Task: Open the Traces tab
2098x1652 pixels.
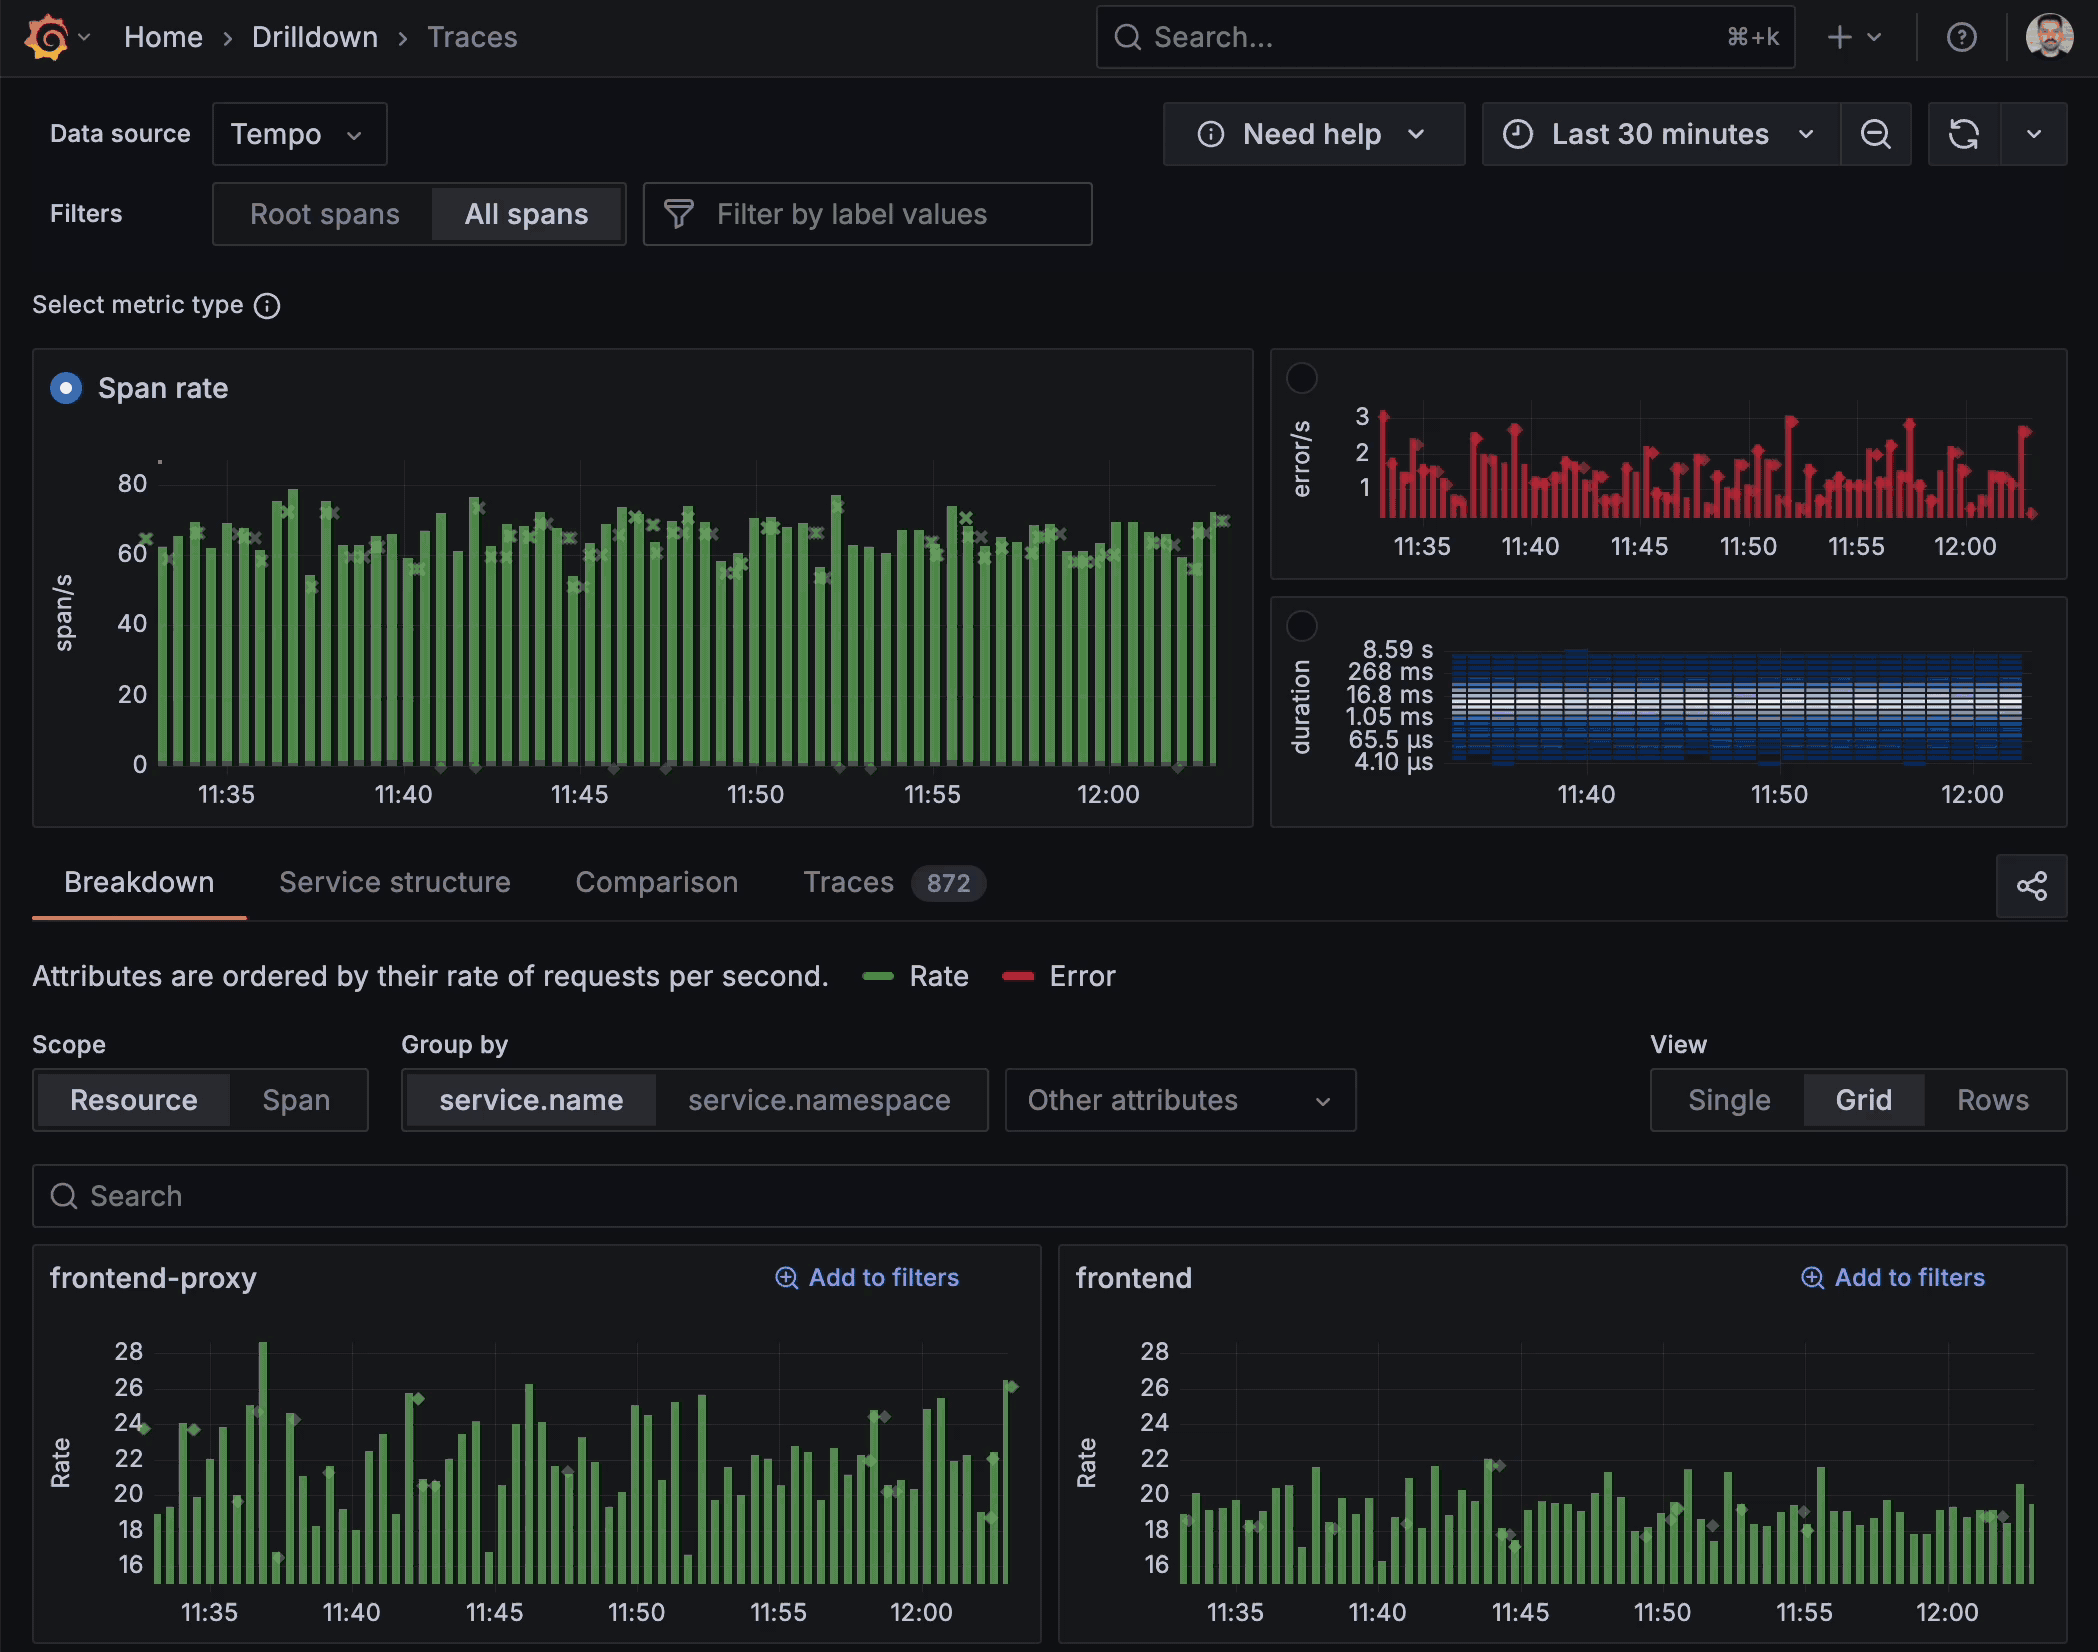Action: tap(849, 882)
